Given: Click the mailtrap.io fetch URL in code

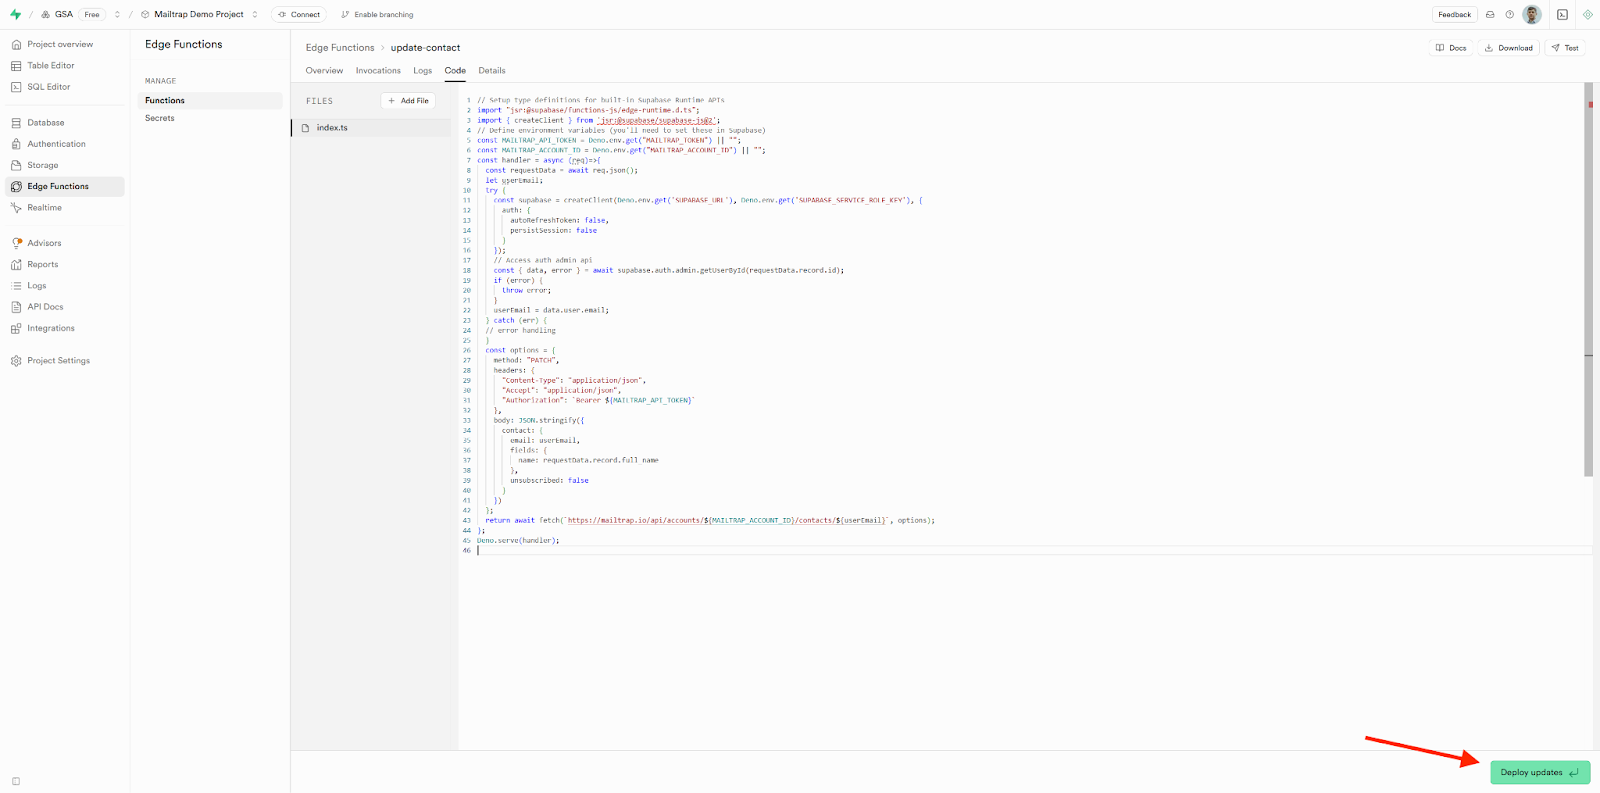Looking at the screenshot, I should click(x=727, y=520).
